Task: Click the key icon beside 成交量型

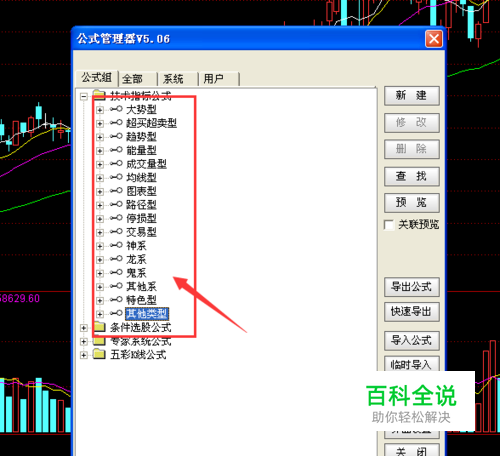Action: 116,163
